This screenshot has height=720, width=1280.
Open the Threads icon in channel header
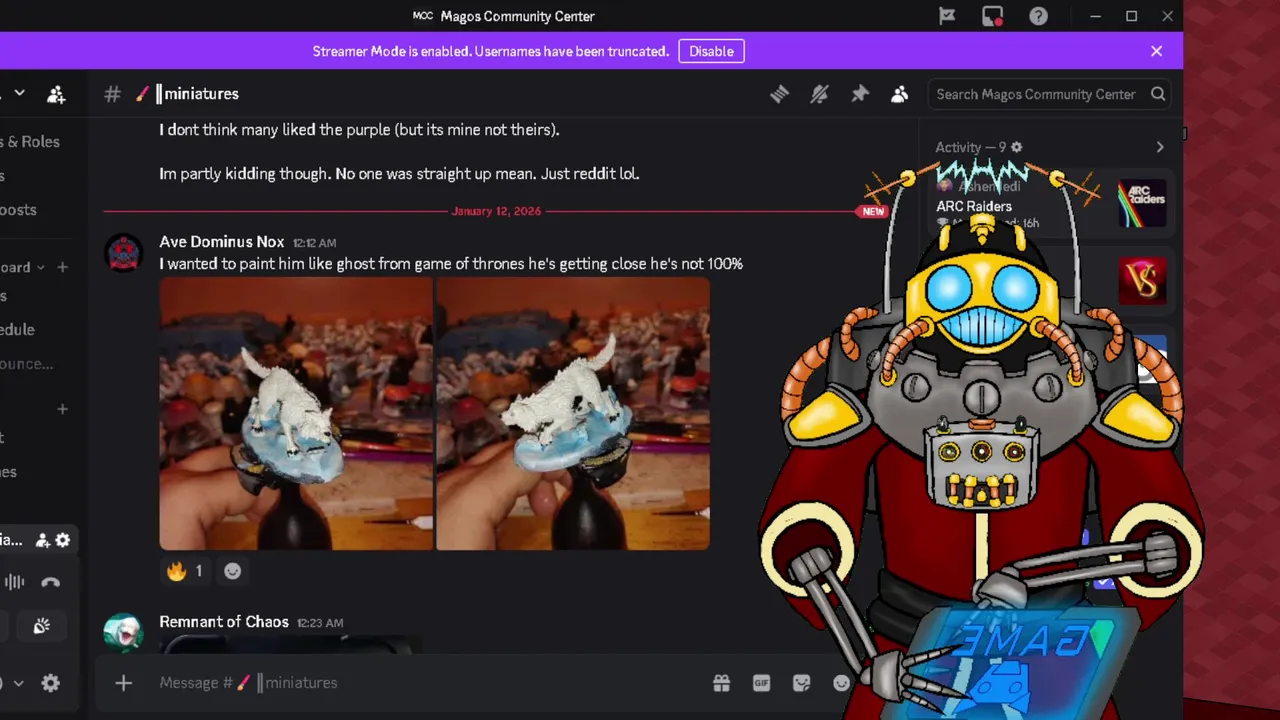pyautogui.click(x=779, y=94)
